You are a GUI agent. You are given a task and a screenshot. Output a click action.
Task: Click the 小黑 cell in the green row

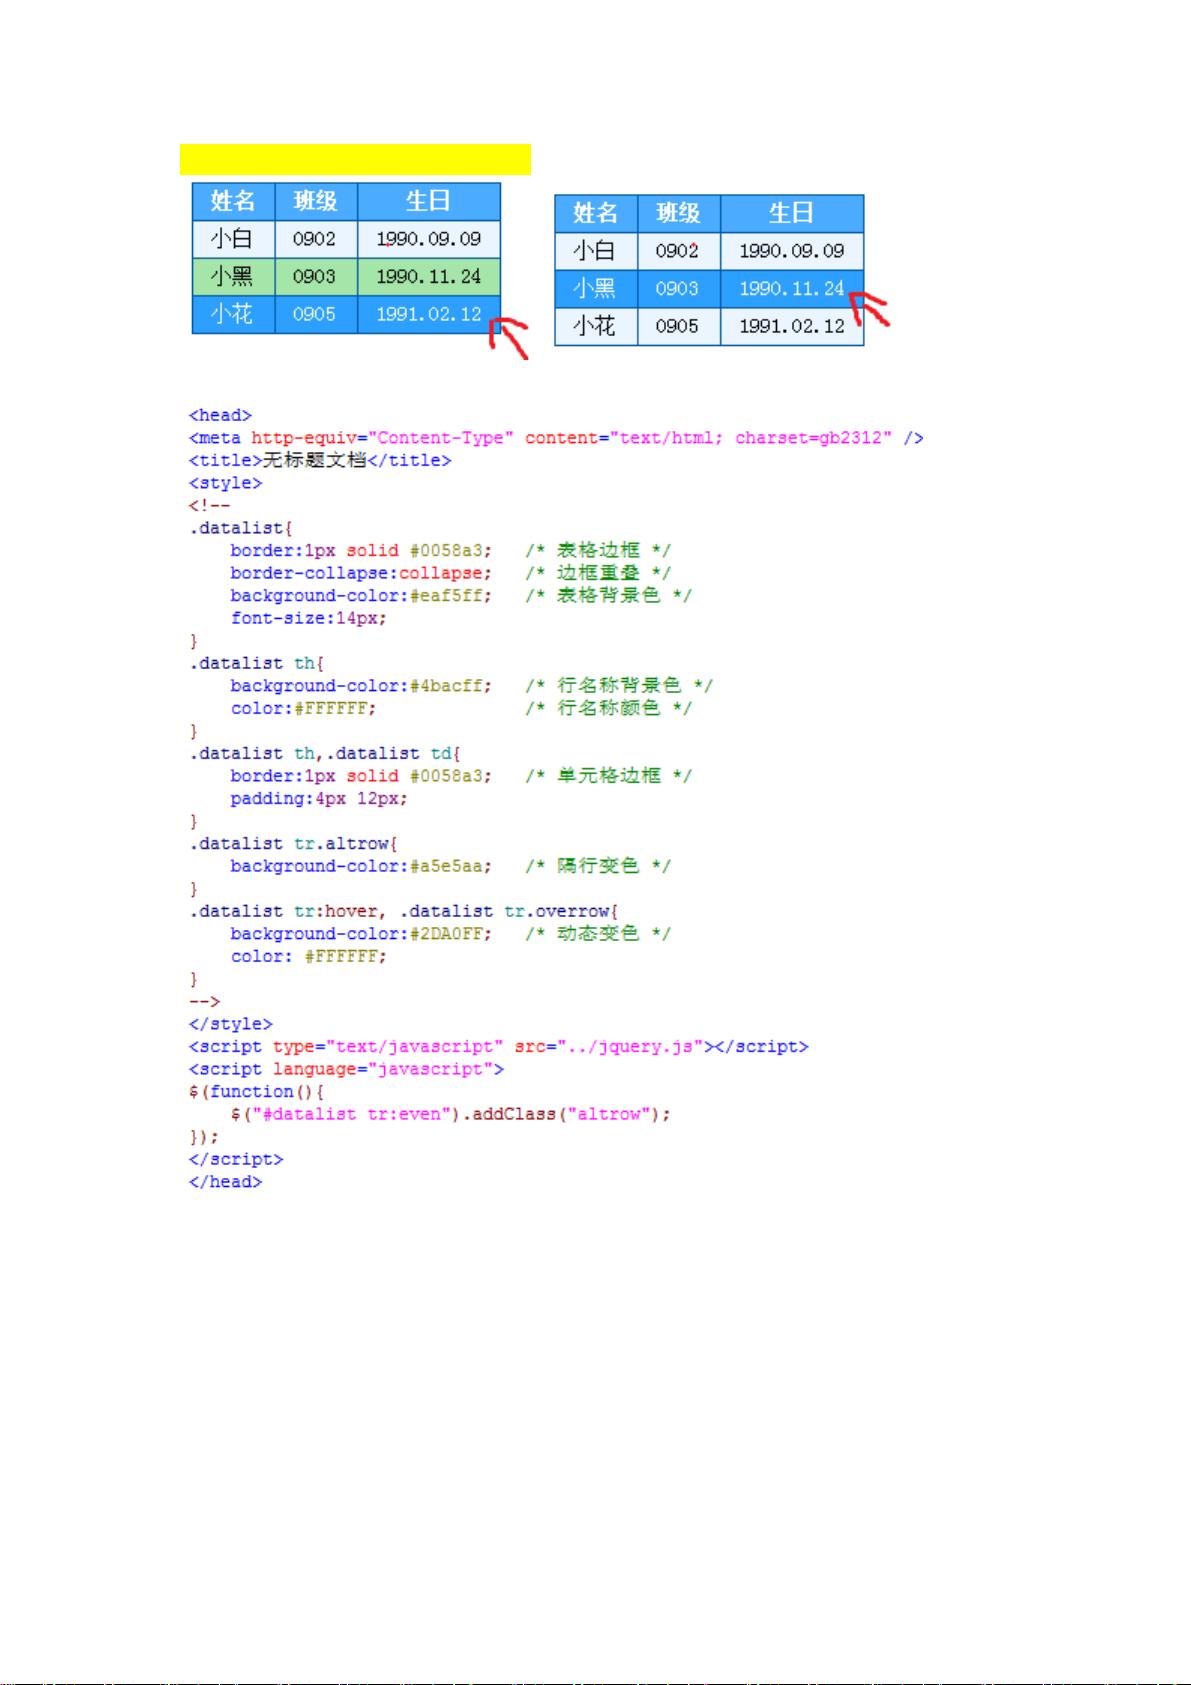(233, 276)
